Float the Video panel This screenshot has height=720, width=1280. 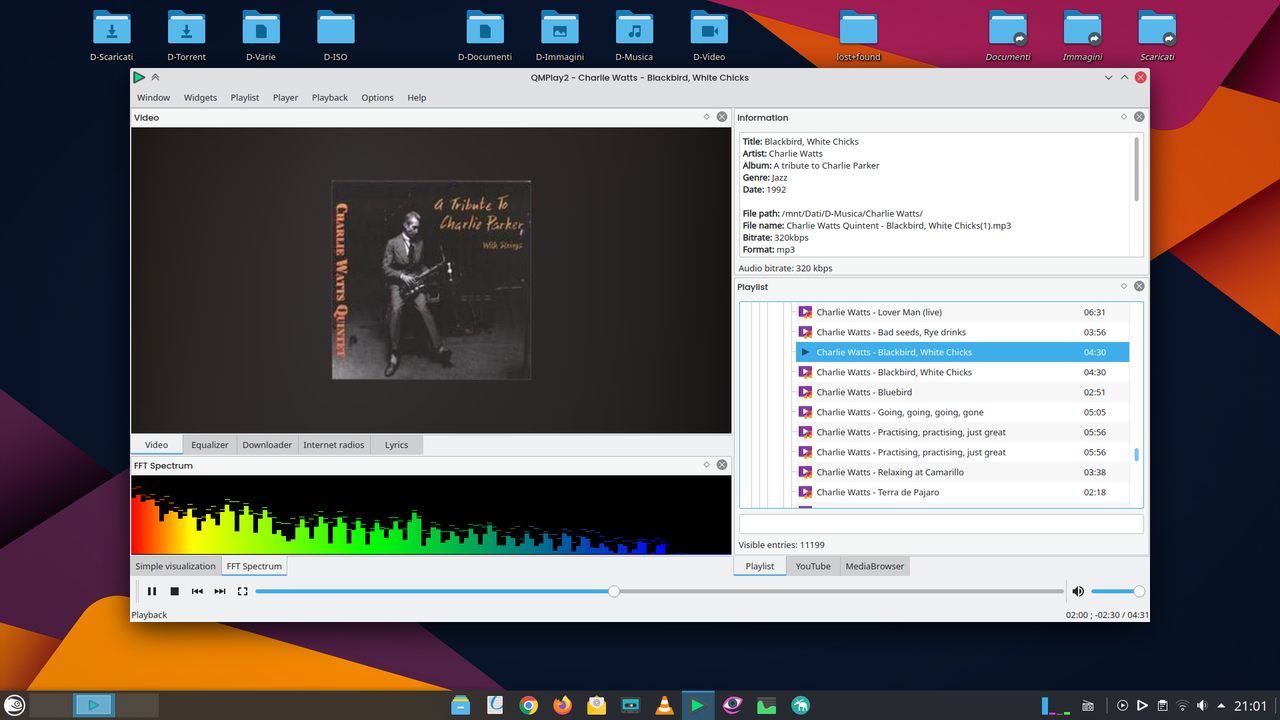click(706, 117)
